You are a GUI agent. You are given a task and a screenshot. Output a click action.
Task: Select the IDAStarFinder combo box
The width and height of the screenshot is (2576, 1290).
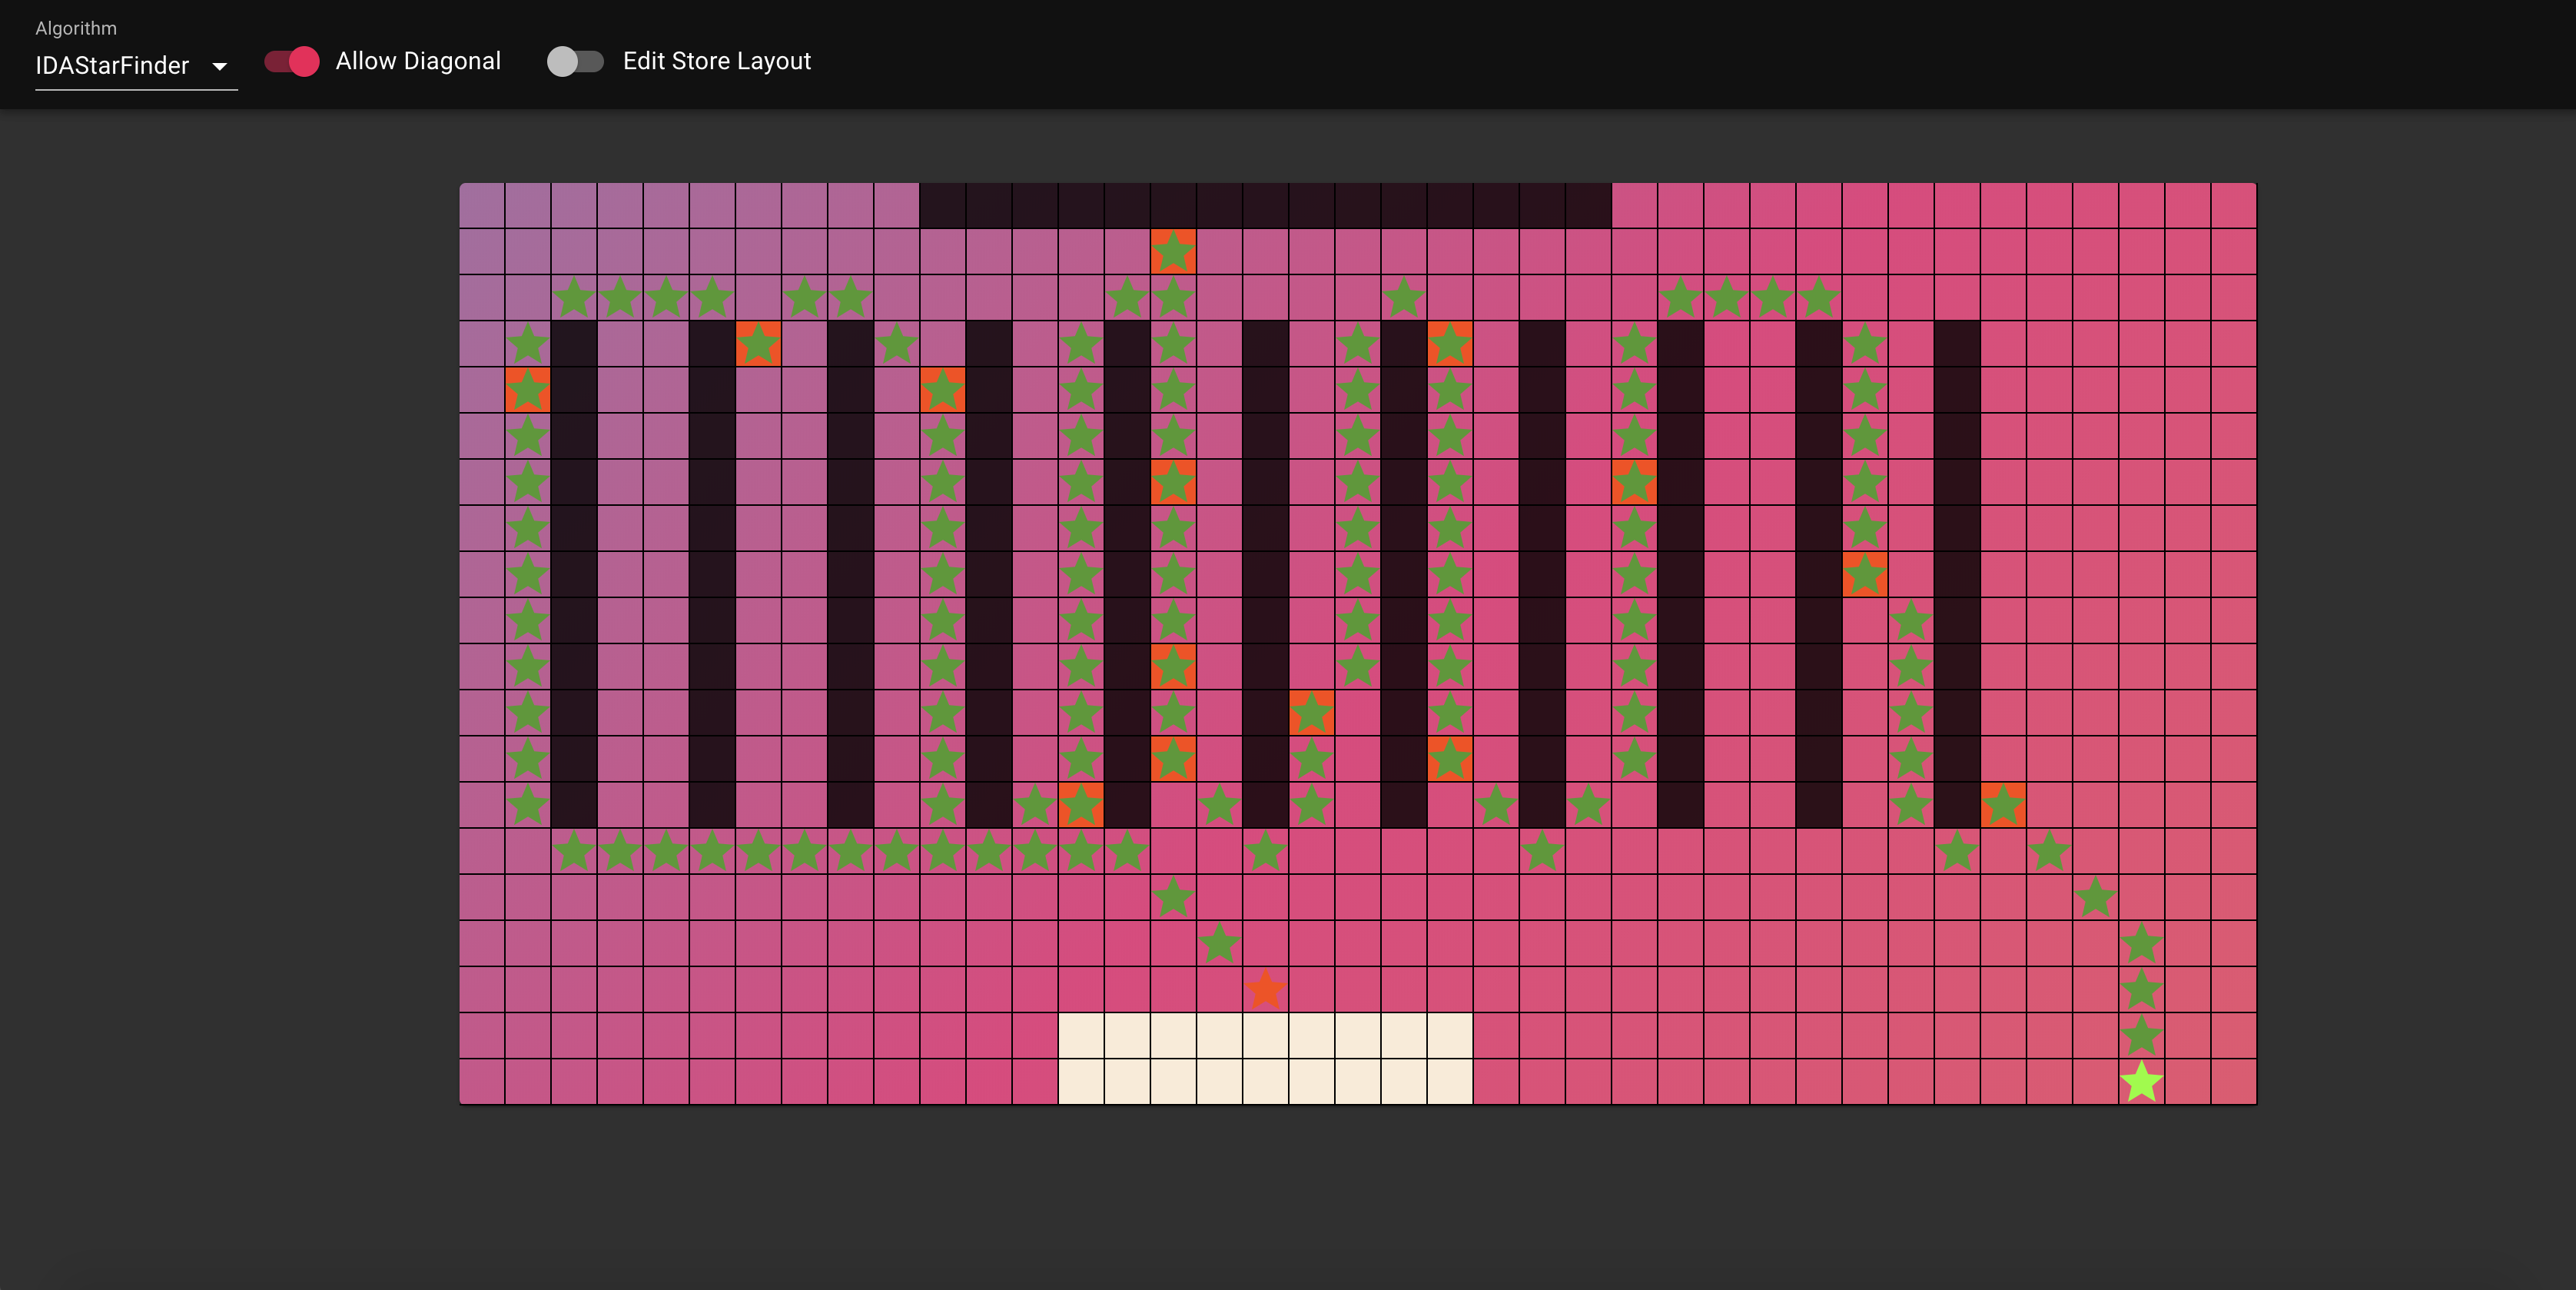click(112, 66)
